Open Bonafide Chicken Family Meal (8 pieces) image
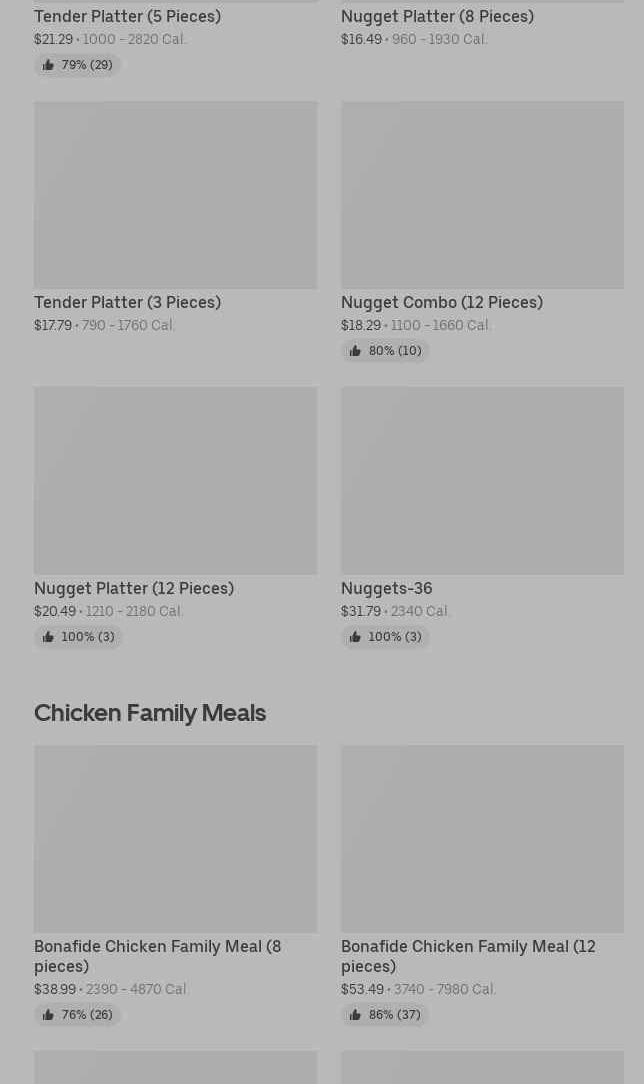The image size is (644, 1084). (x=175, y=839)
